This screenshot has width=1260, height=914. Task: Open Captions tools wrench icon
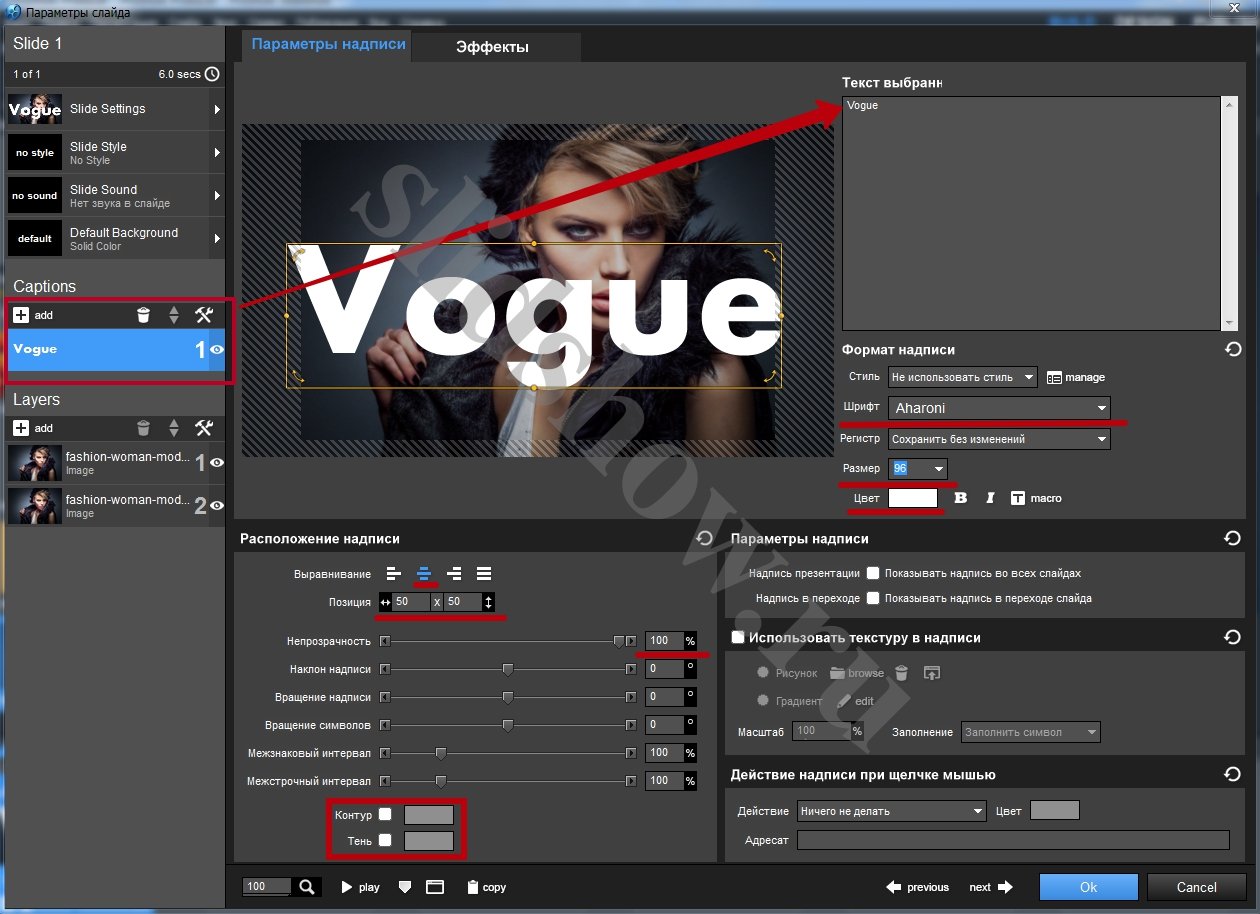click(x=203, y=315)
